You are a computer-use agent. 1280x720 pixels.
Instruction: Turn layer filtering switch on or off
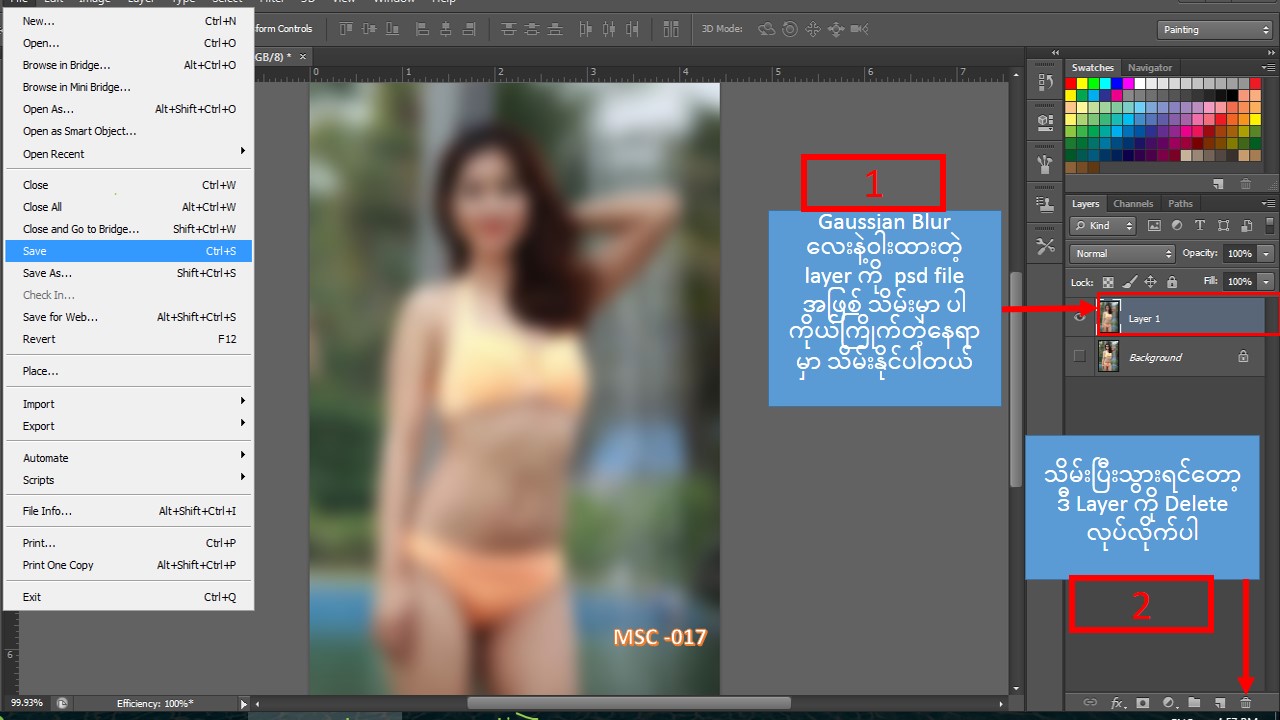1270,226
